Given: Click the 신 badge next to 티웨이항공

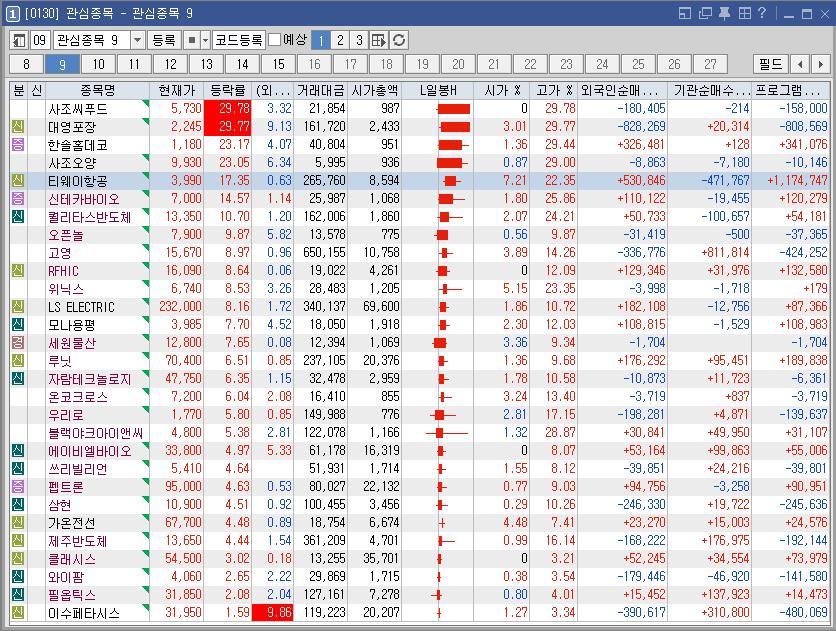Looking at the screenshot, I should [18, 181].
